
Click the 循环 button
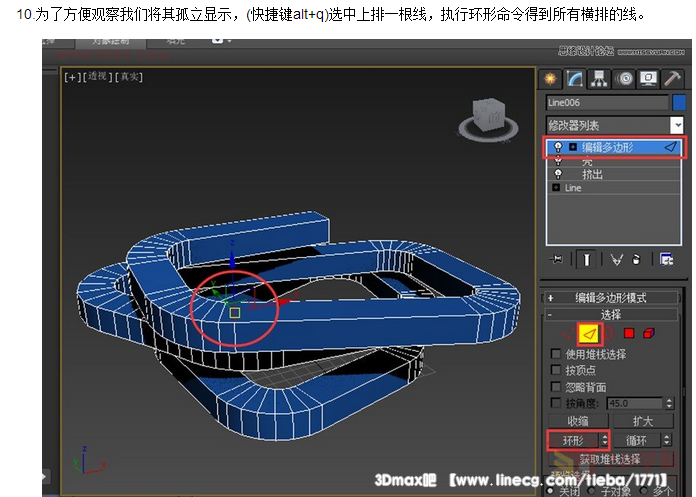coord(637,440)
